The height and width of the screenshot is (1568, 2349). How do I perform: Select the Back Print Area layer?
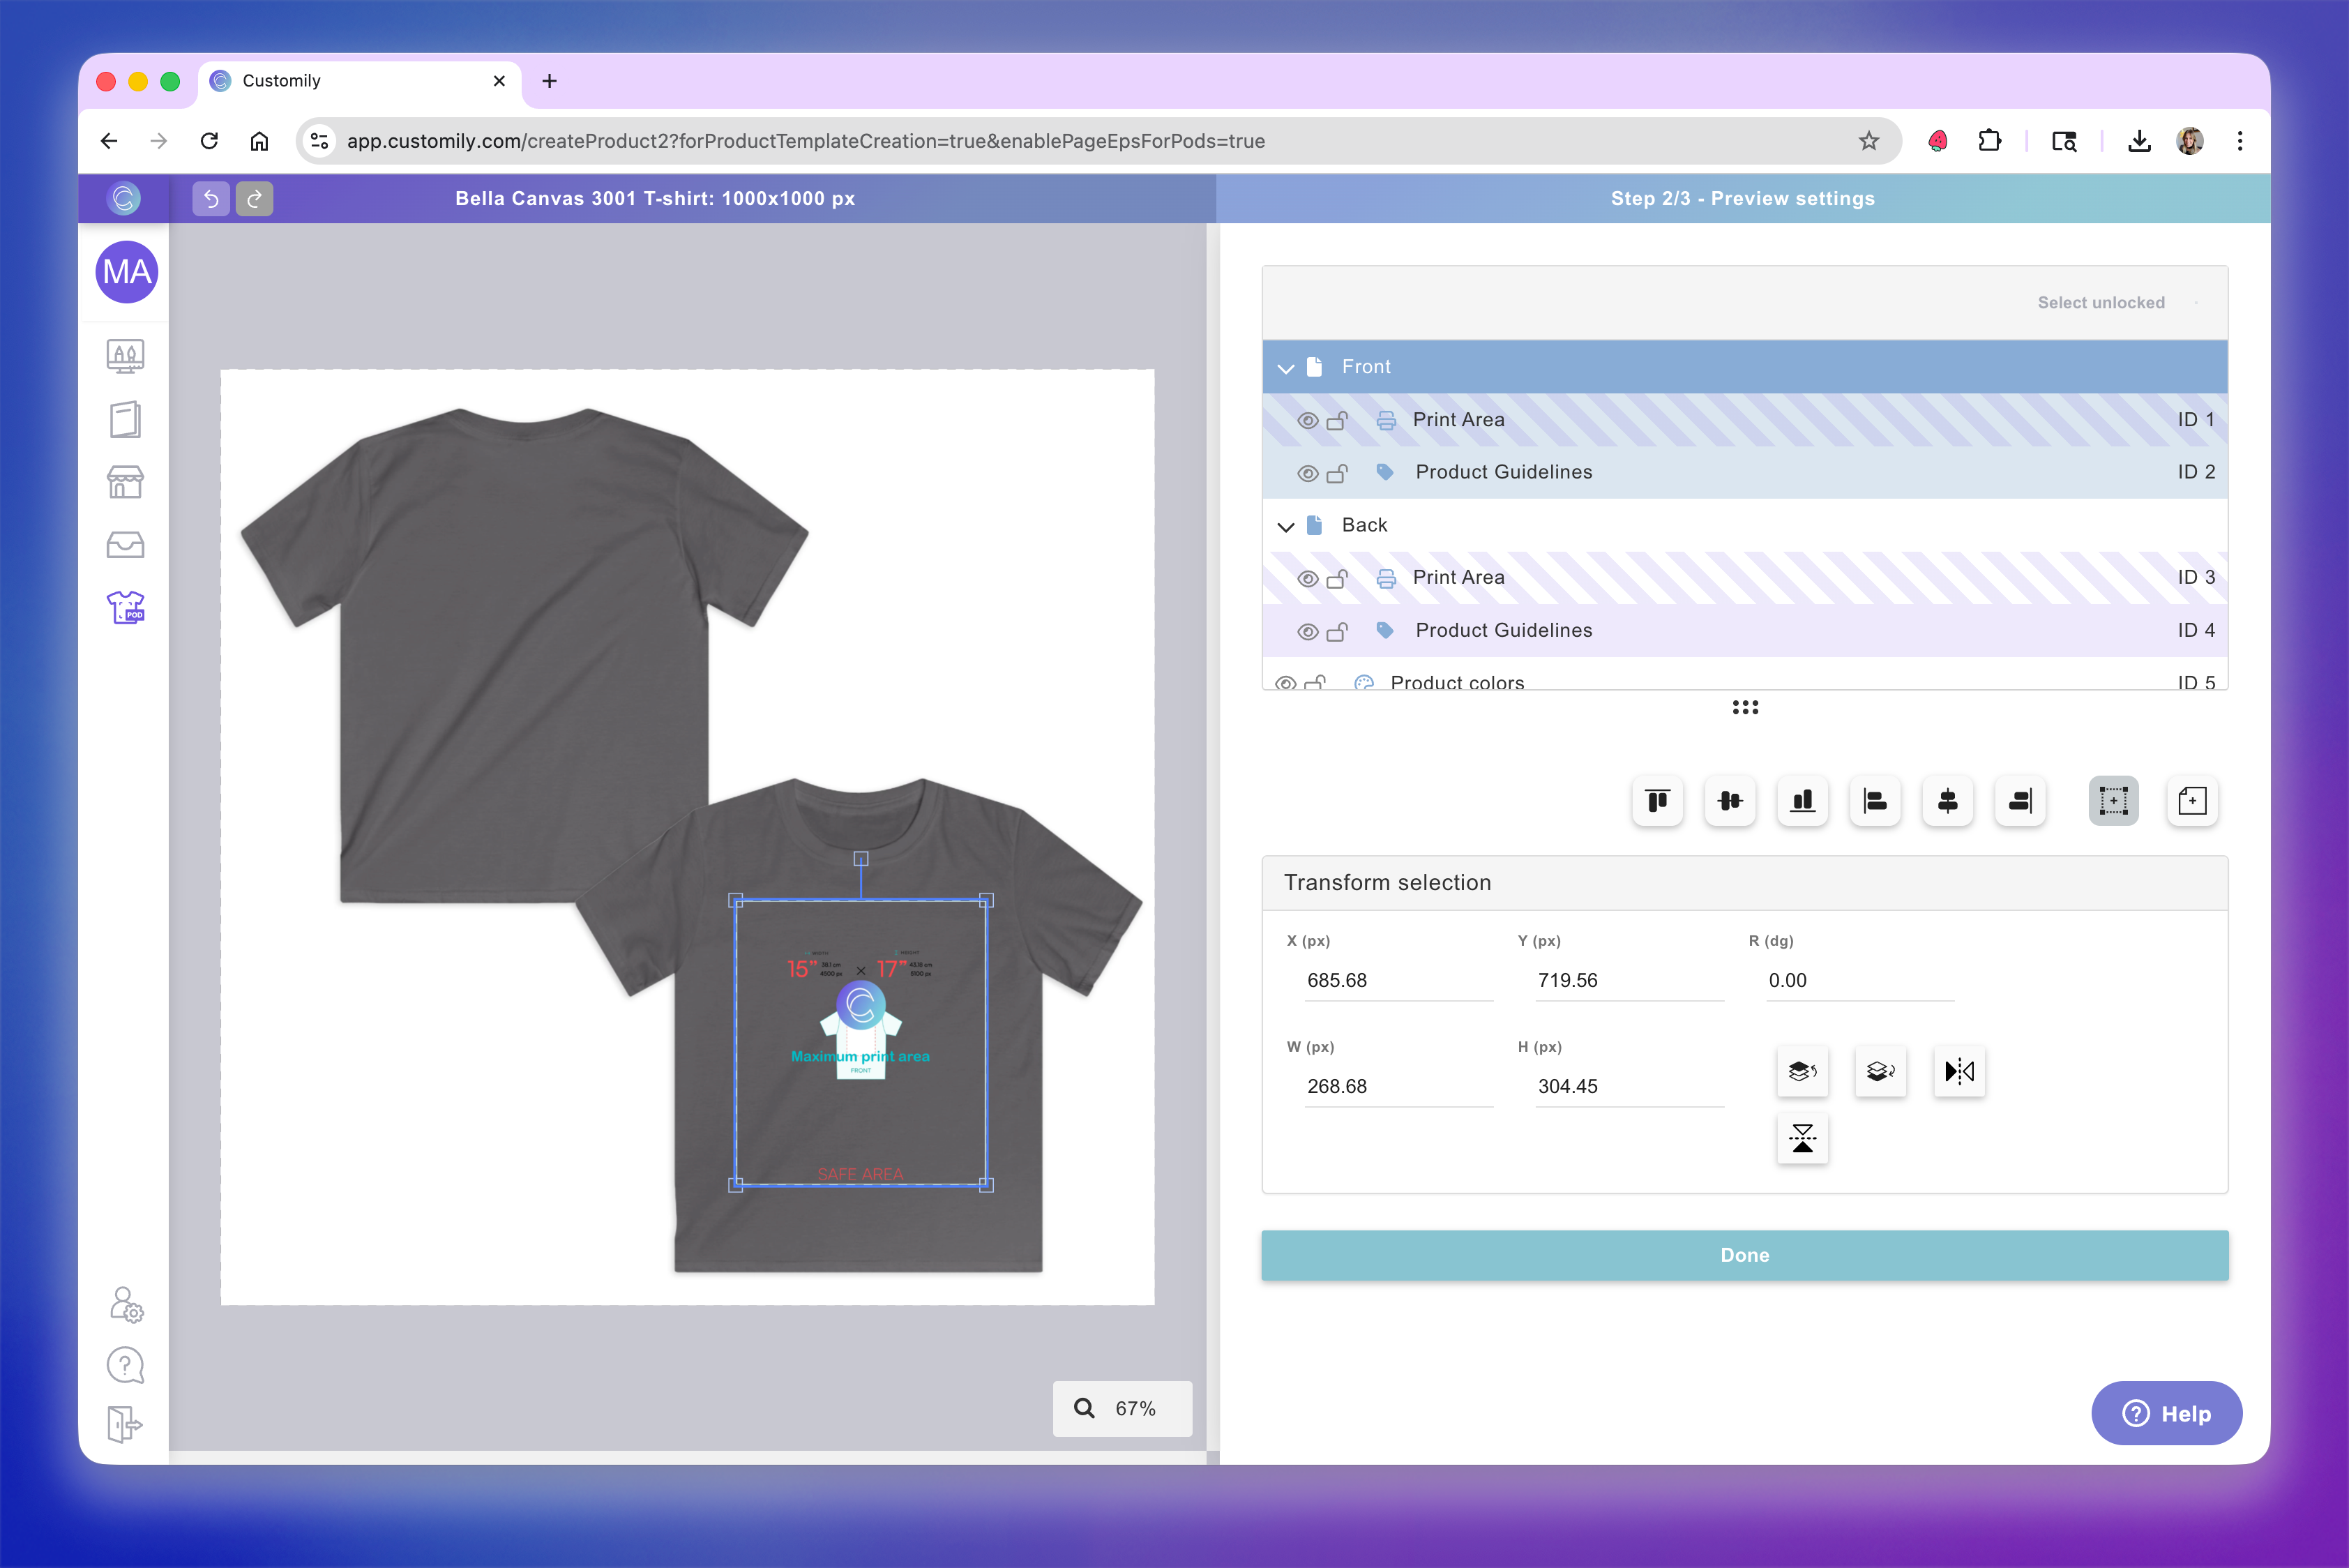pyautogui.click(x=1458, y=578)
